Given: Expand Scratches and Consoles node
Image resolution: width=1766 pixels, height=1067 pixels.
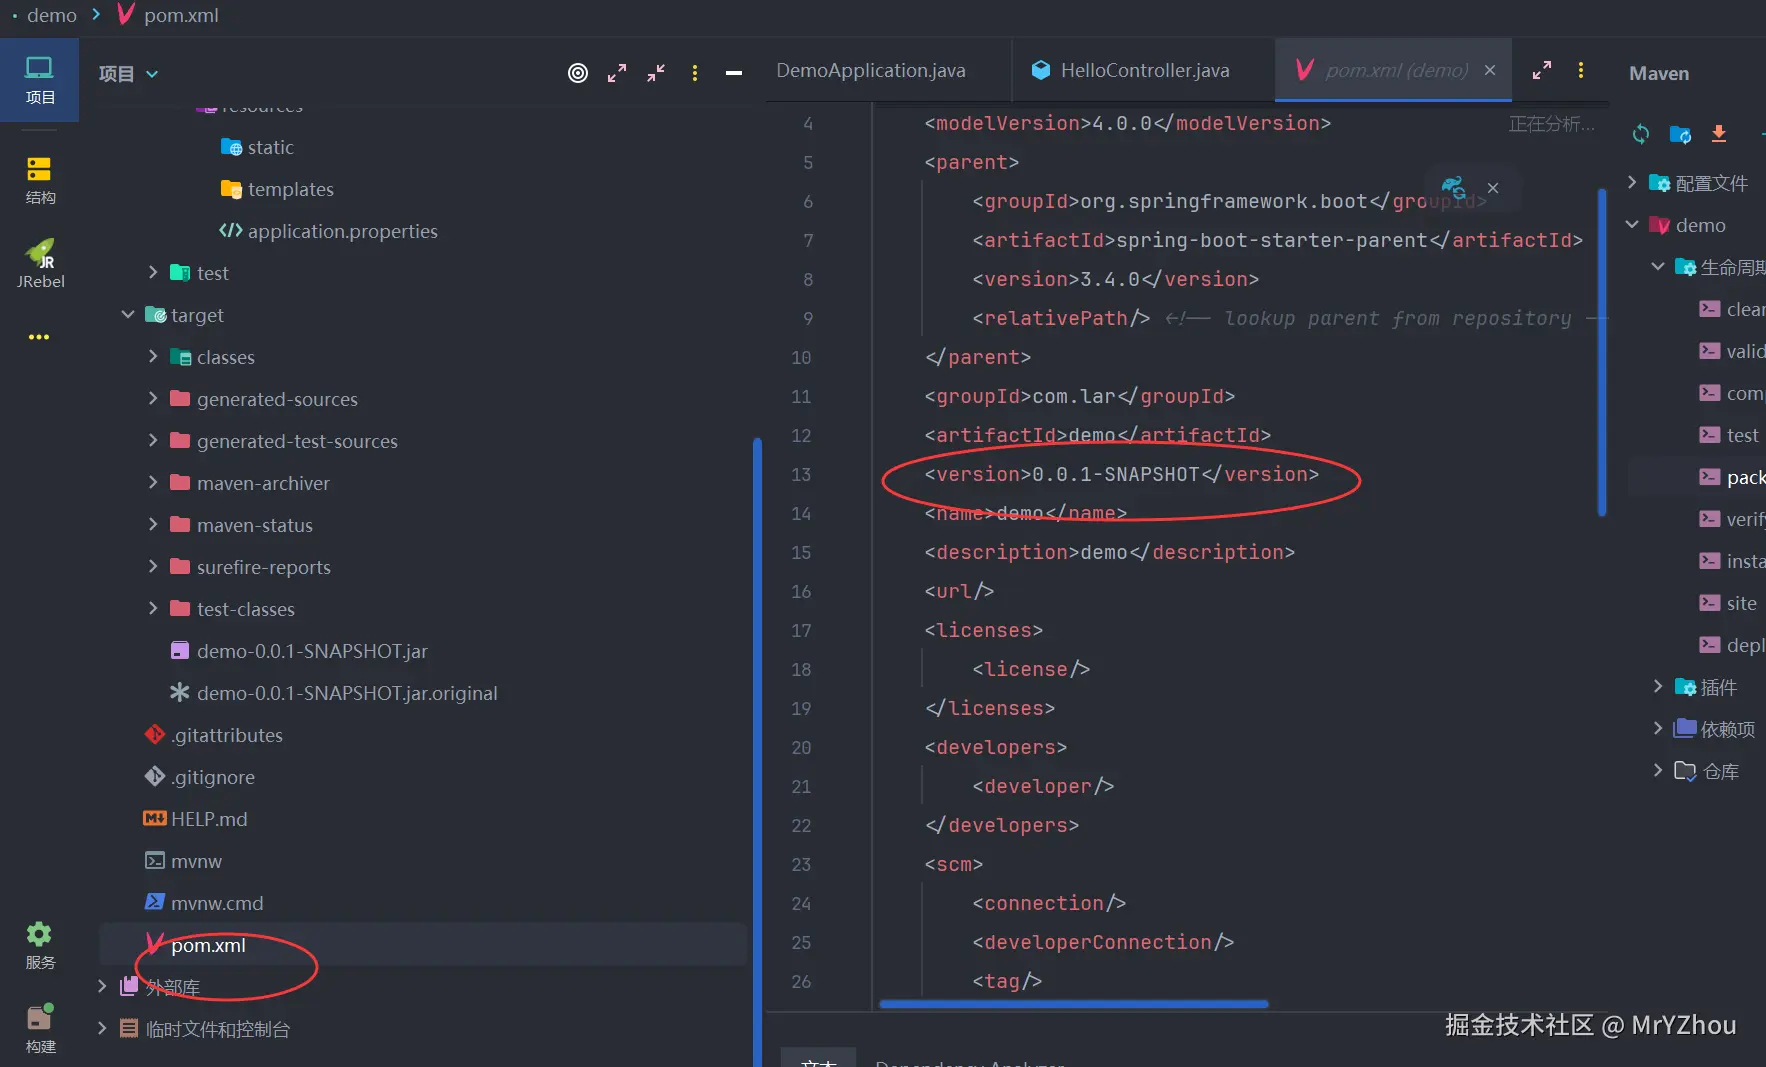Looking at the screenshot, I should tap(101, 1028).
